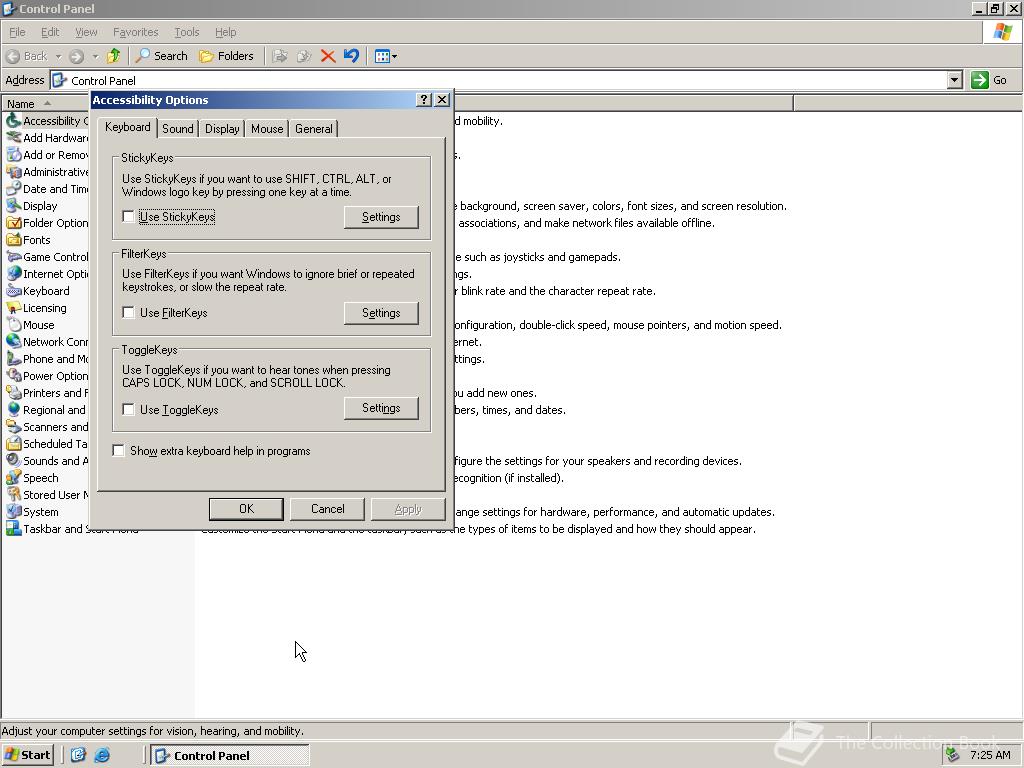The width and height of the screenshot is (1024, 768).
Task: Open ToggleKeys Settings
Action: [x=381, y=408]
